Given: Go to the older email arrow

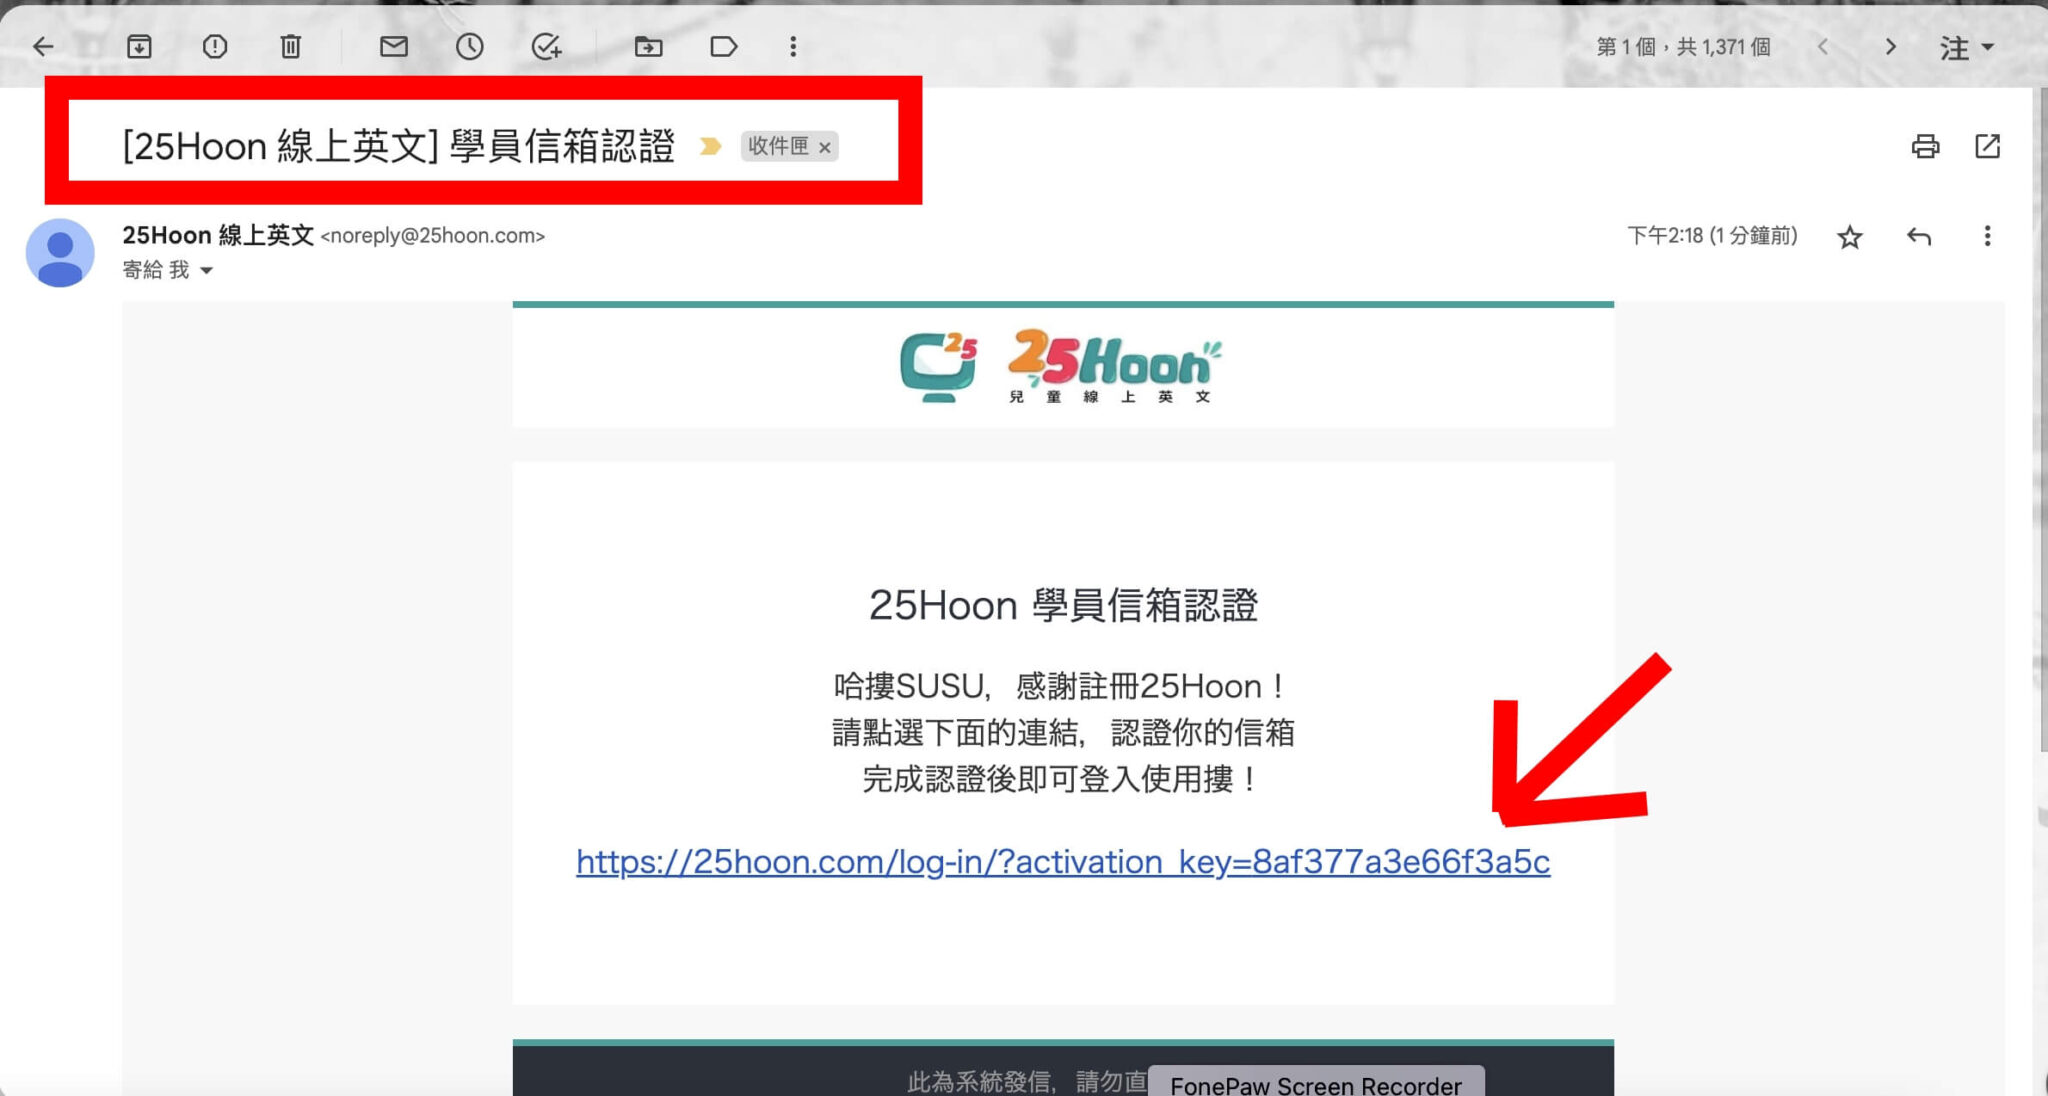Looking at the screenshot, I should pos(1890,47).
